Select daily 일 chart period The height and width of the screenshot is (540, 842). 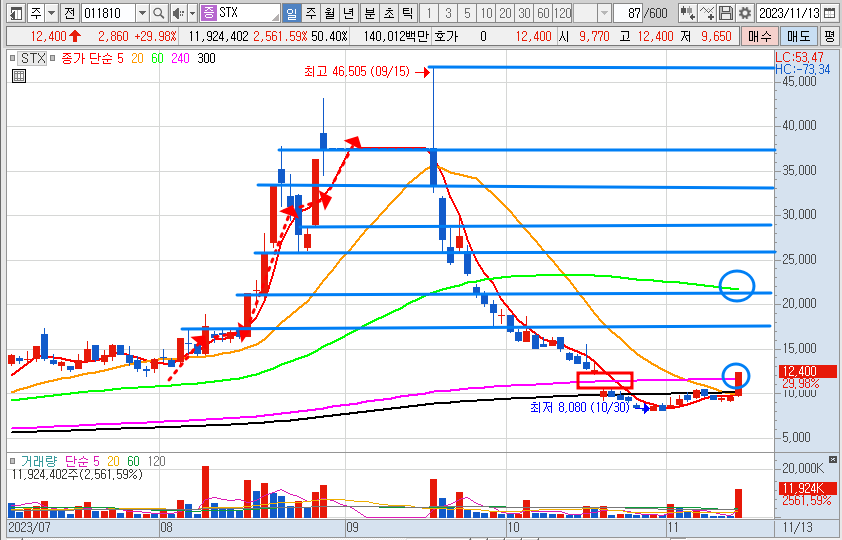click(x=291, y=13)
